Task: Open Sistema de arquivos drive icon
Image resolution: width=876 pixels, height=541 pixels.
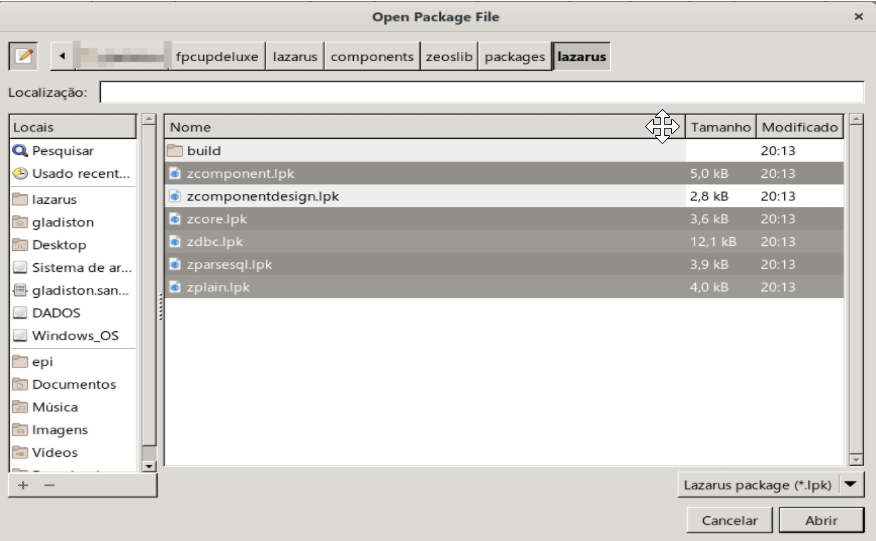Action: point(20,268)
